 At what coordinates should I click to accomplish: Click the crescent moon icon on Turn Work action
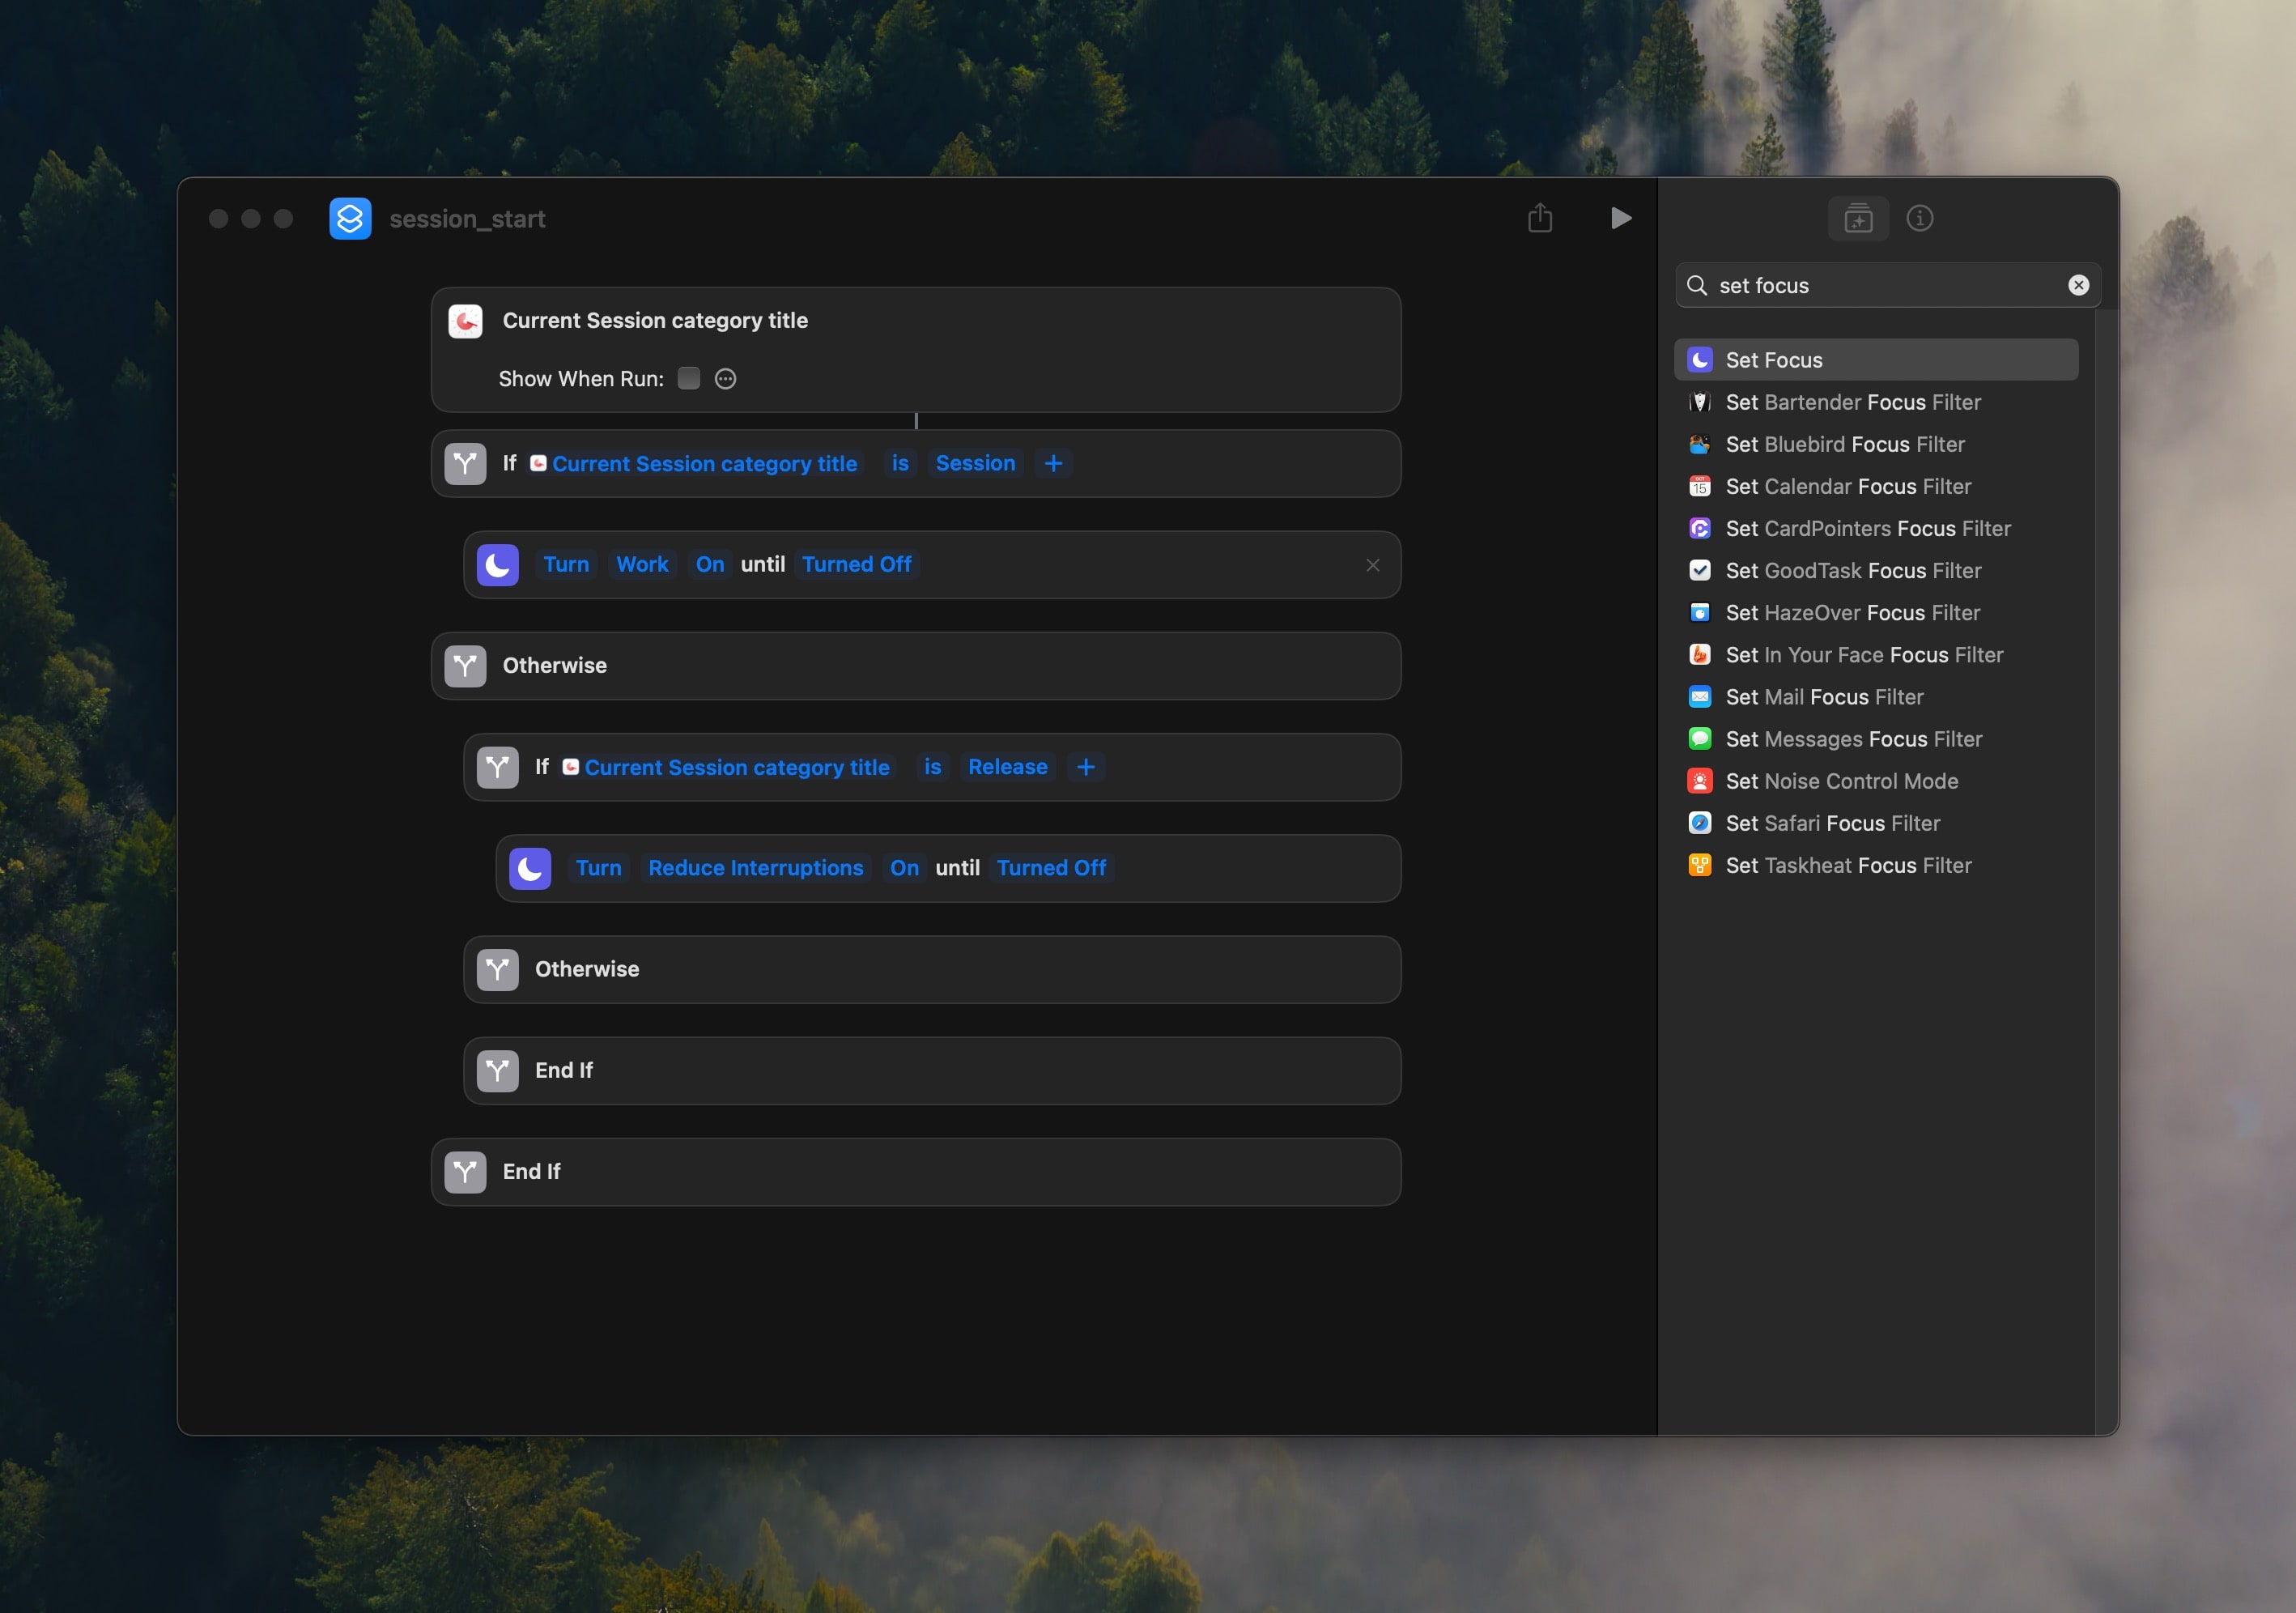tap(497, 564)
